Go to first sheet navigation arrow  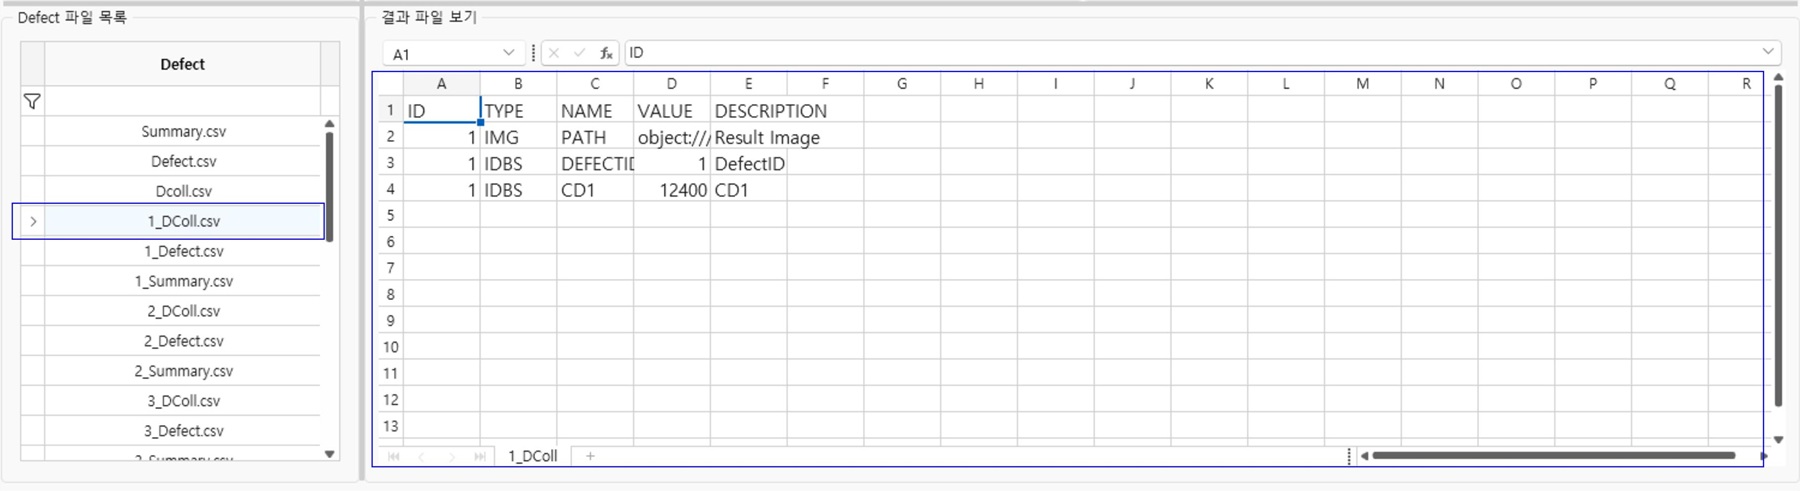click(394, 456)
